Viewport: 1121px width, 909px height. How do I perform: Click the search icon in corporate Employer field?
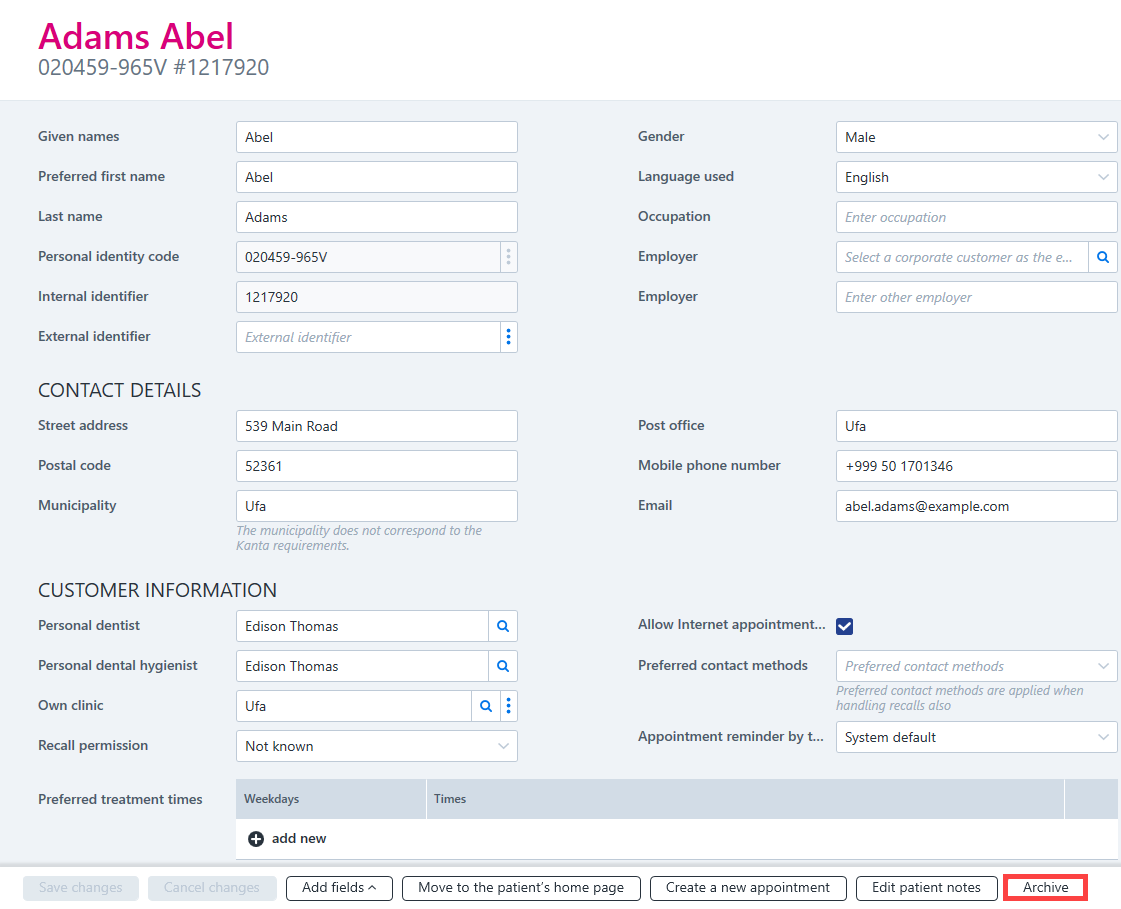coord(1102,257)
